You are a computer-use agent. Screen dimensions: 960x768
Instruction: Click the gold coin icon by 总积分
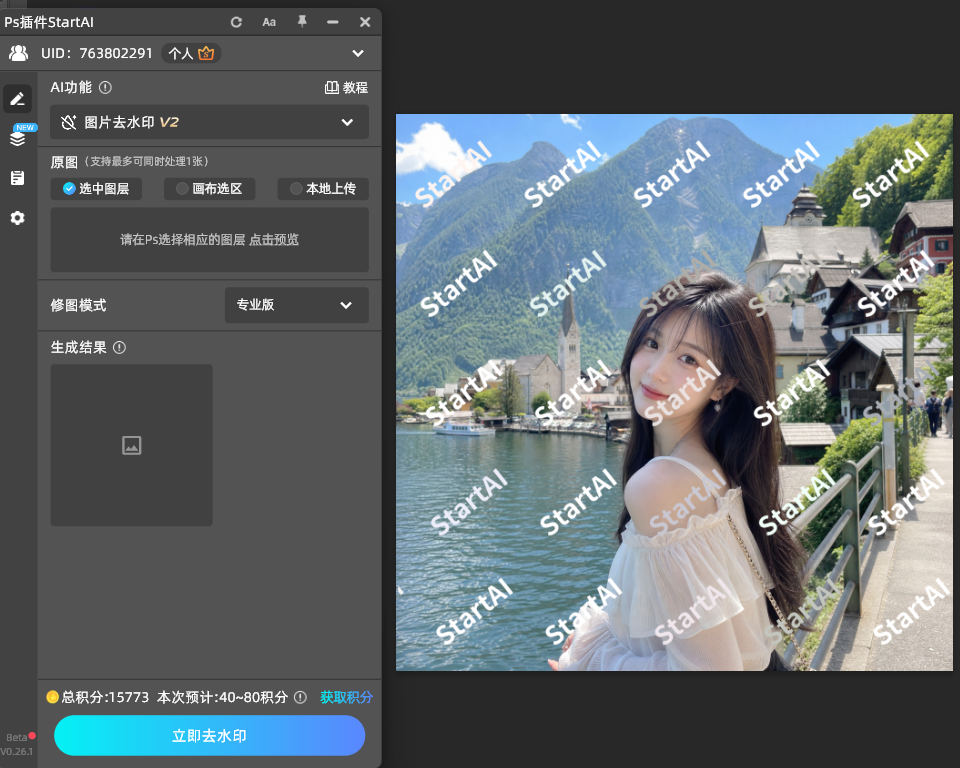click(53, 697)
